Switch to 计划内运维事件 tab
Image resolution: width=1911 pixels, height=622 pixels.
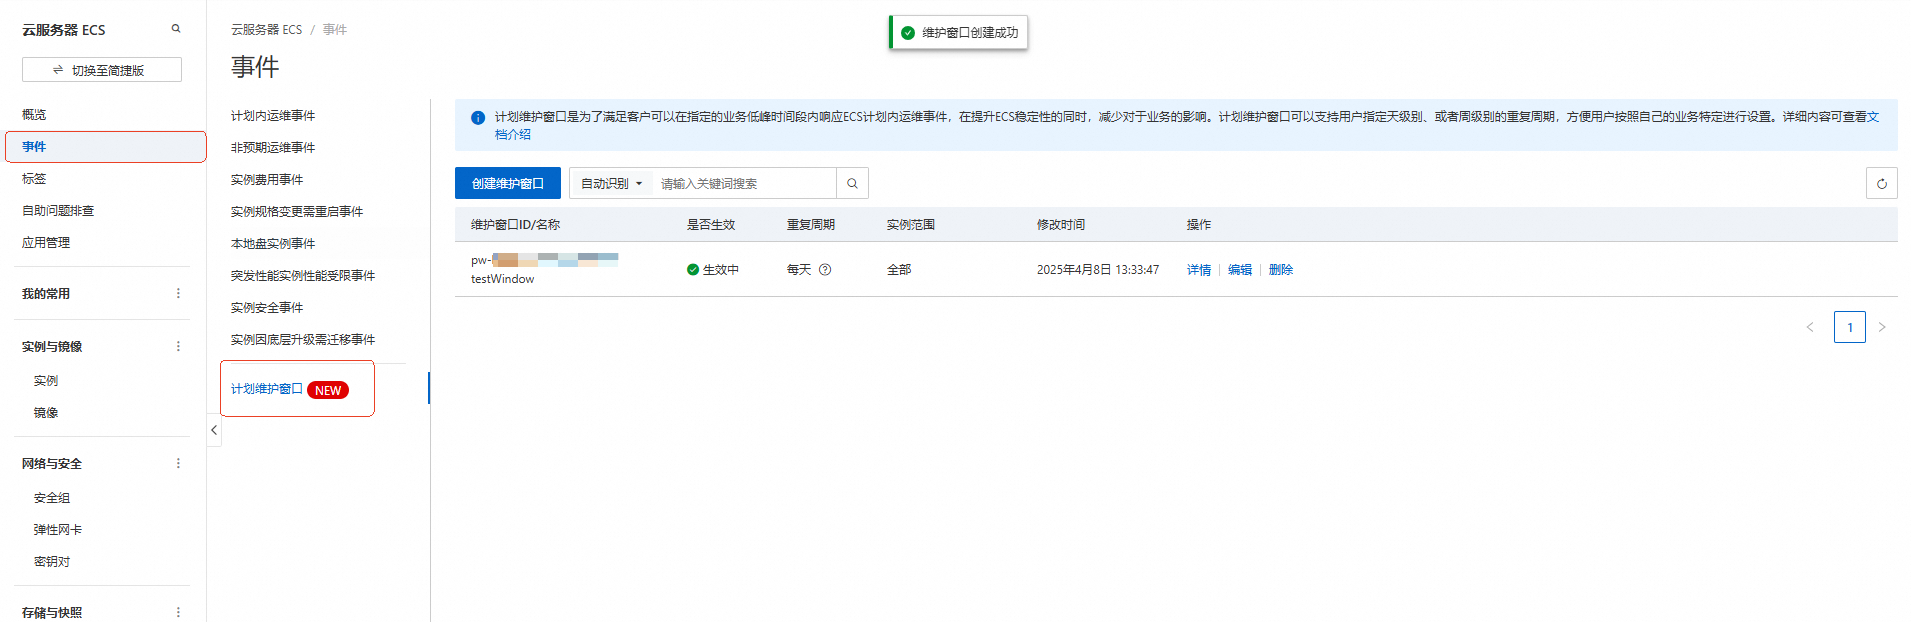click(x=273, y=116)
